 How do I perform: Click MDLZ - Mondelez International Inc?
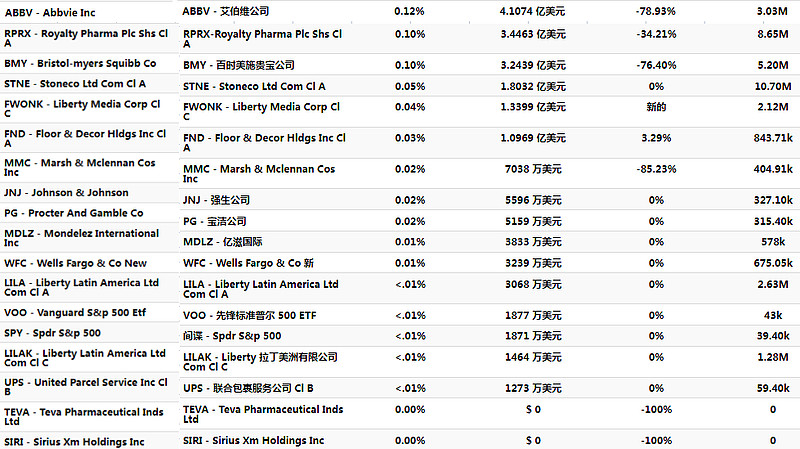(x=82, y=238)
